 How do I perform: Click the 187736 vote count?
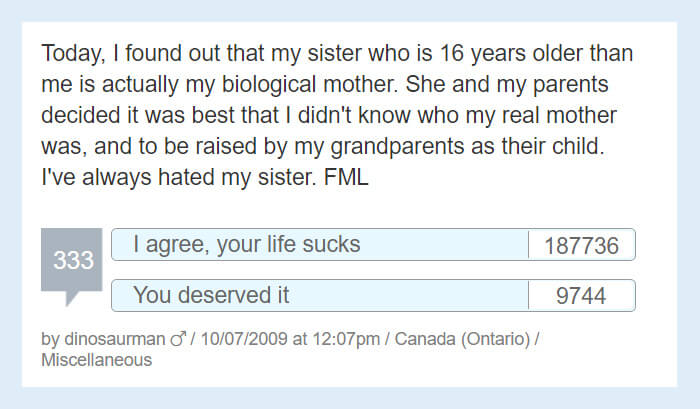coord(582,245)
